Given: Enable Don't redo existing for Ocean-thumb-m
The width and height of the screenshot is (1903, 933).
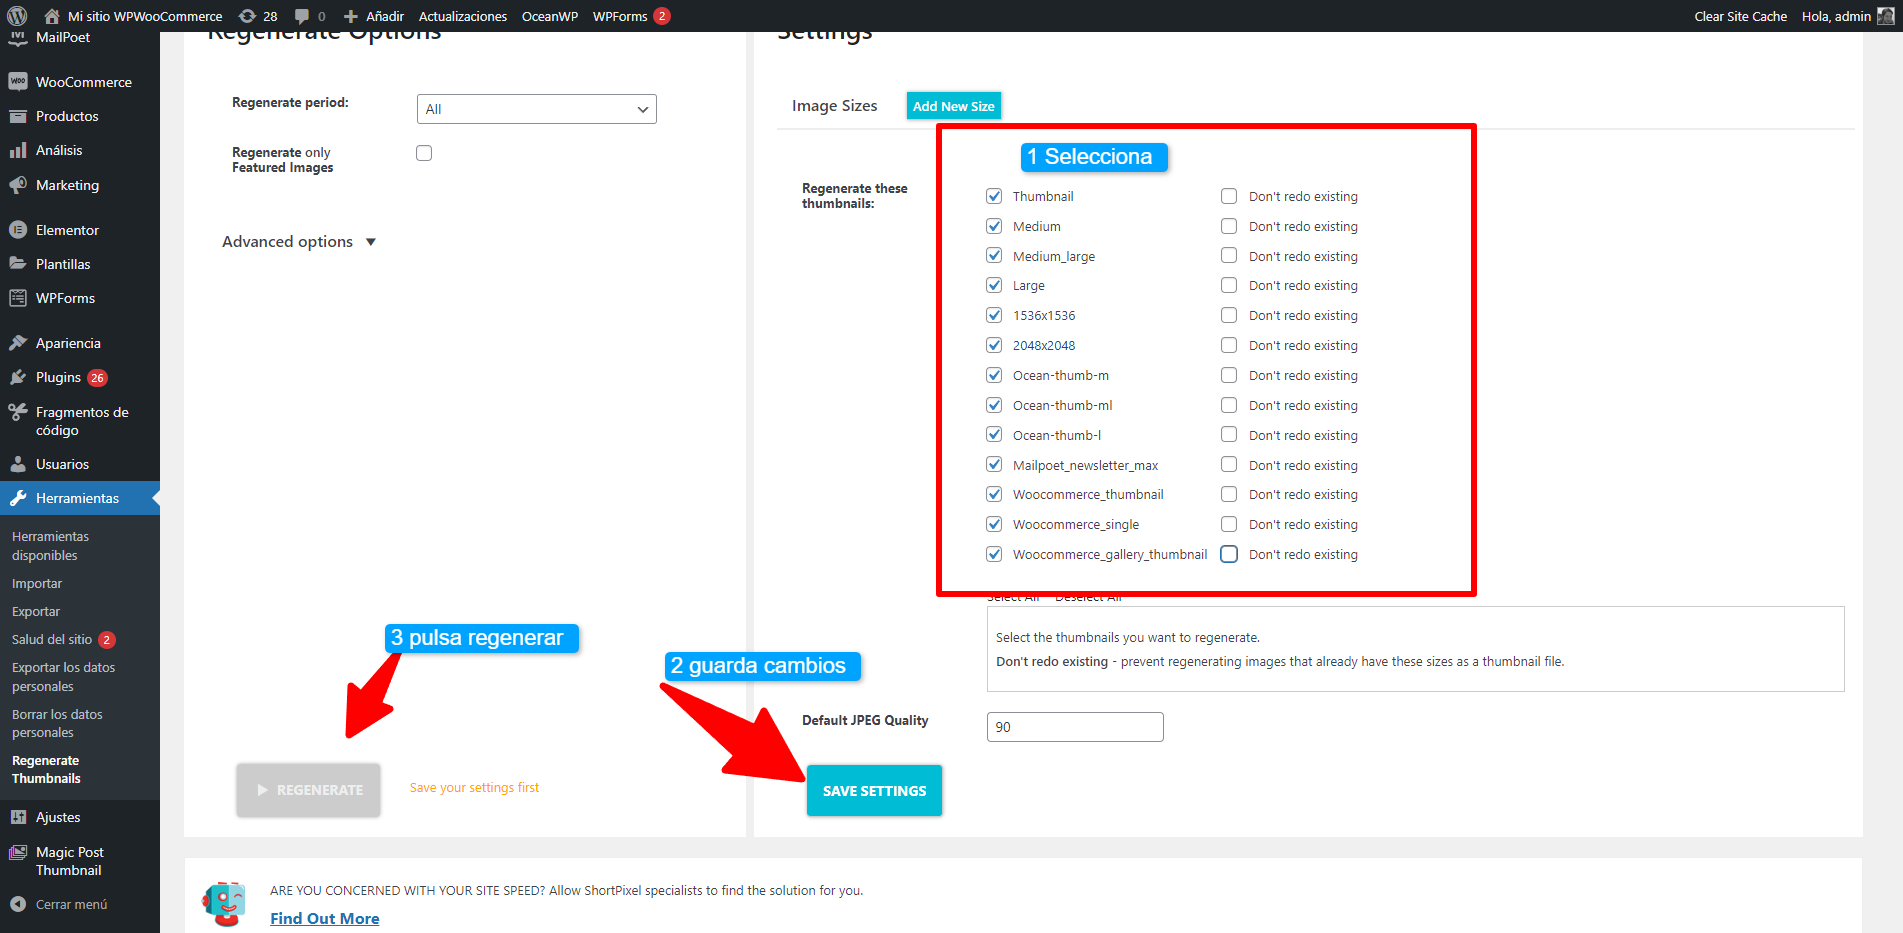Looking at the screenshot, I should click(x=1229, y=375).
